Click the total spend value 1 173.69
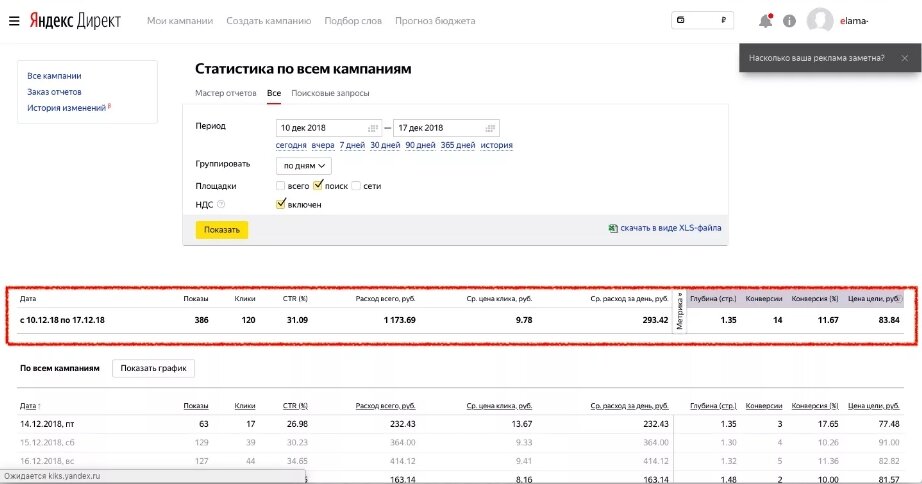 click(399, 321)
